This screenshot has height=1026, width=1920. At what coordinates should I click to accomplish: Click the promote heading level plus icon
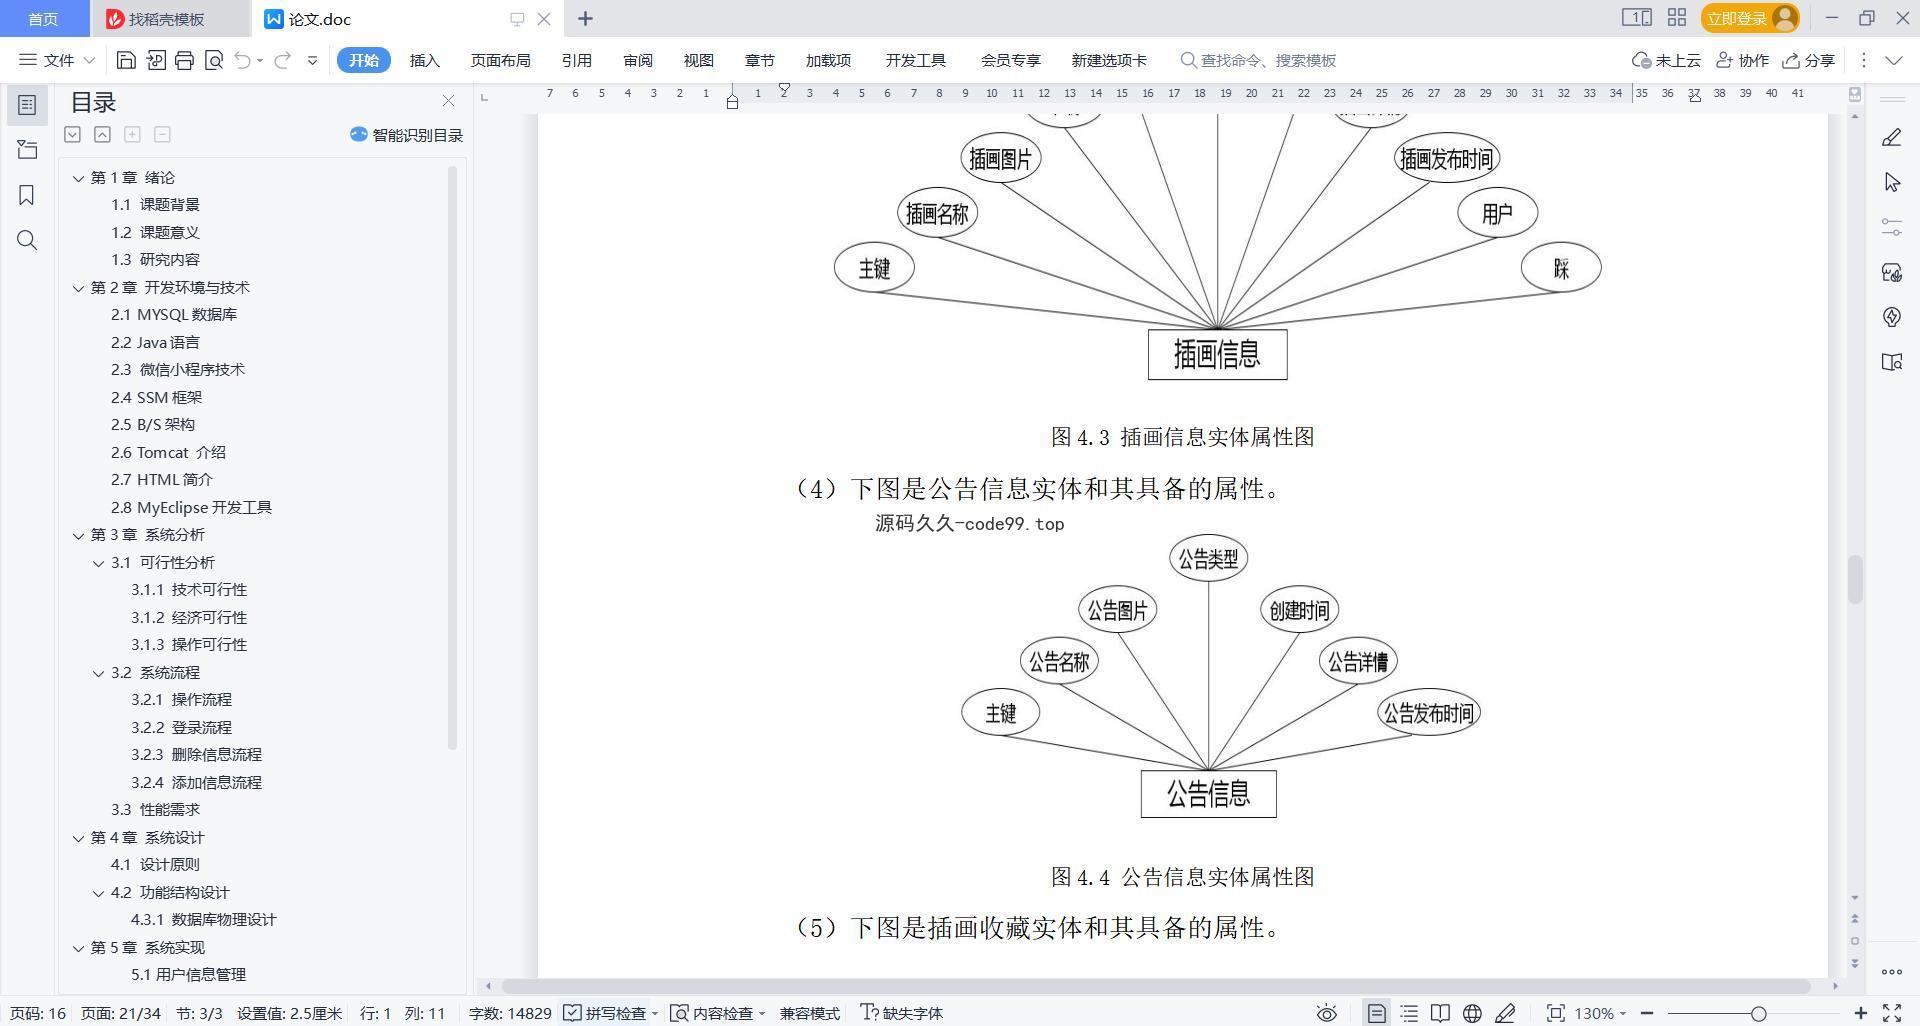pos(132,134)
